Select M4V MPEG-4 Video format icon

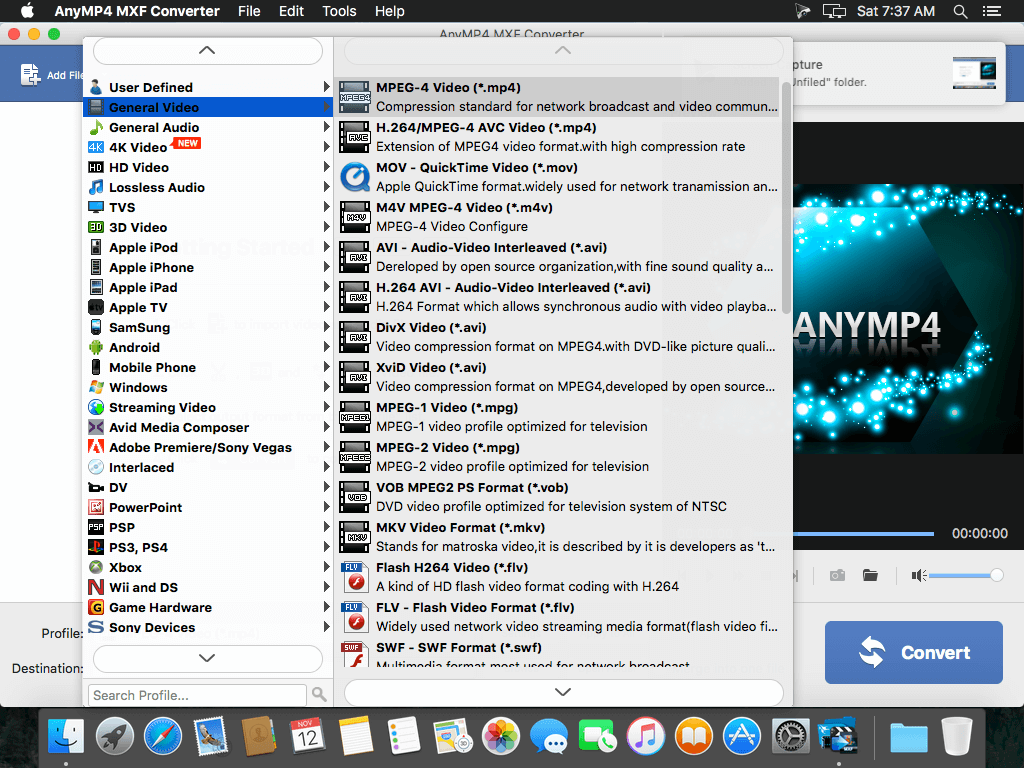[x=355, y=217]
